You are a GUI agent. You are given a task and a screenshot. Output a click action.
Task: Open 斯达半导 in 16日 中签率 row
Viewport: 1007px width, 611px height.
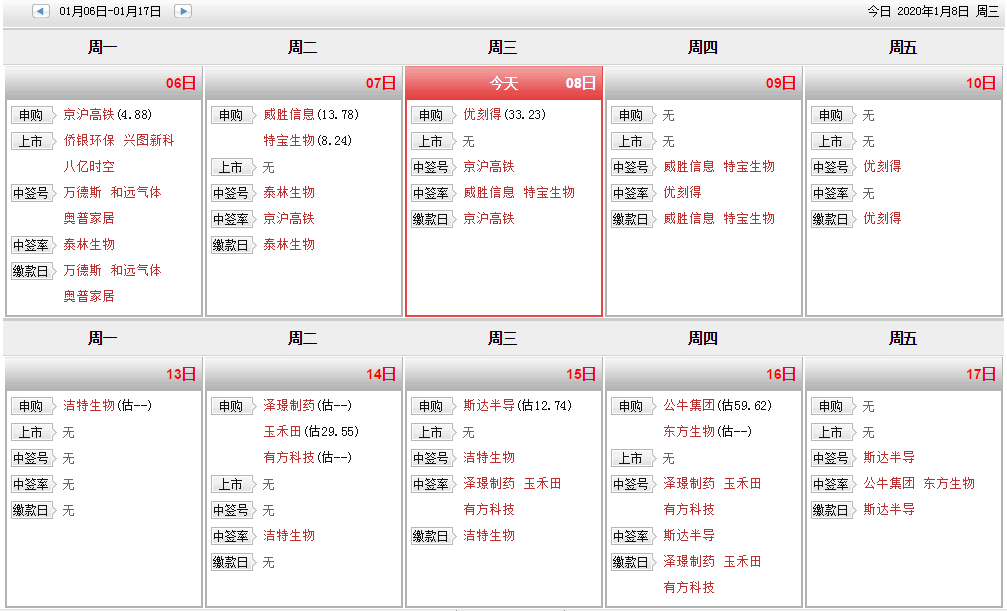[689, 535]
